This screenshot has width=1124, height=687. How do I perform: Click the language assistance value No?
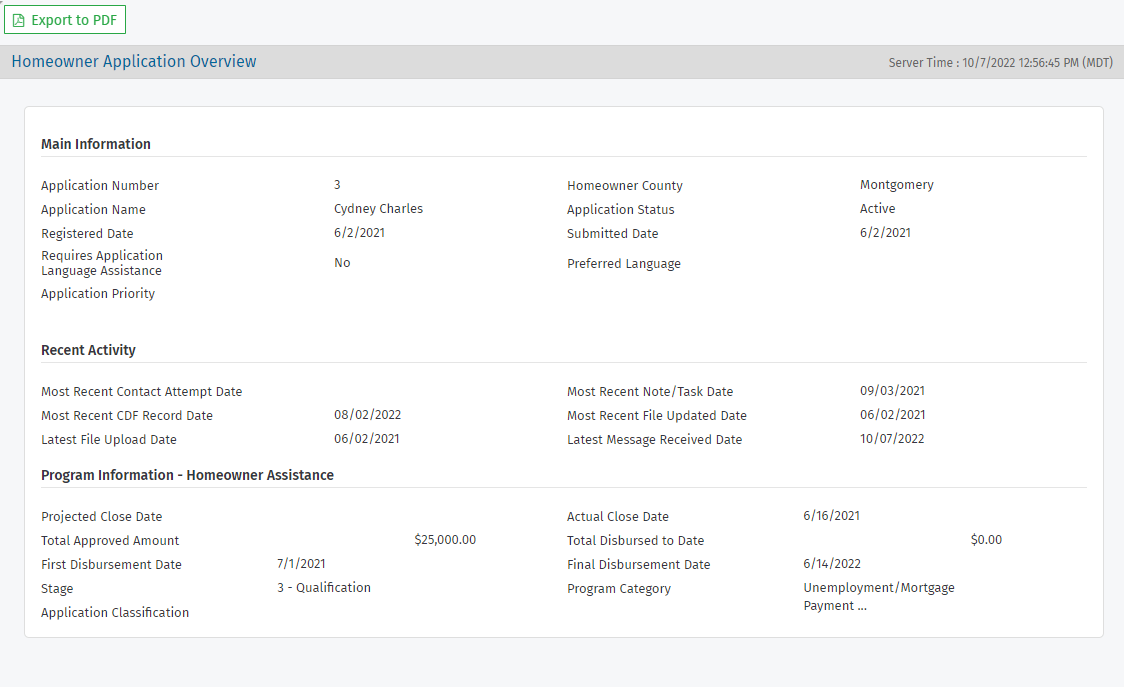point(342,263)
